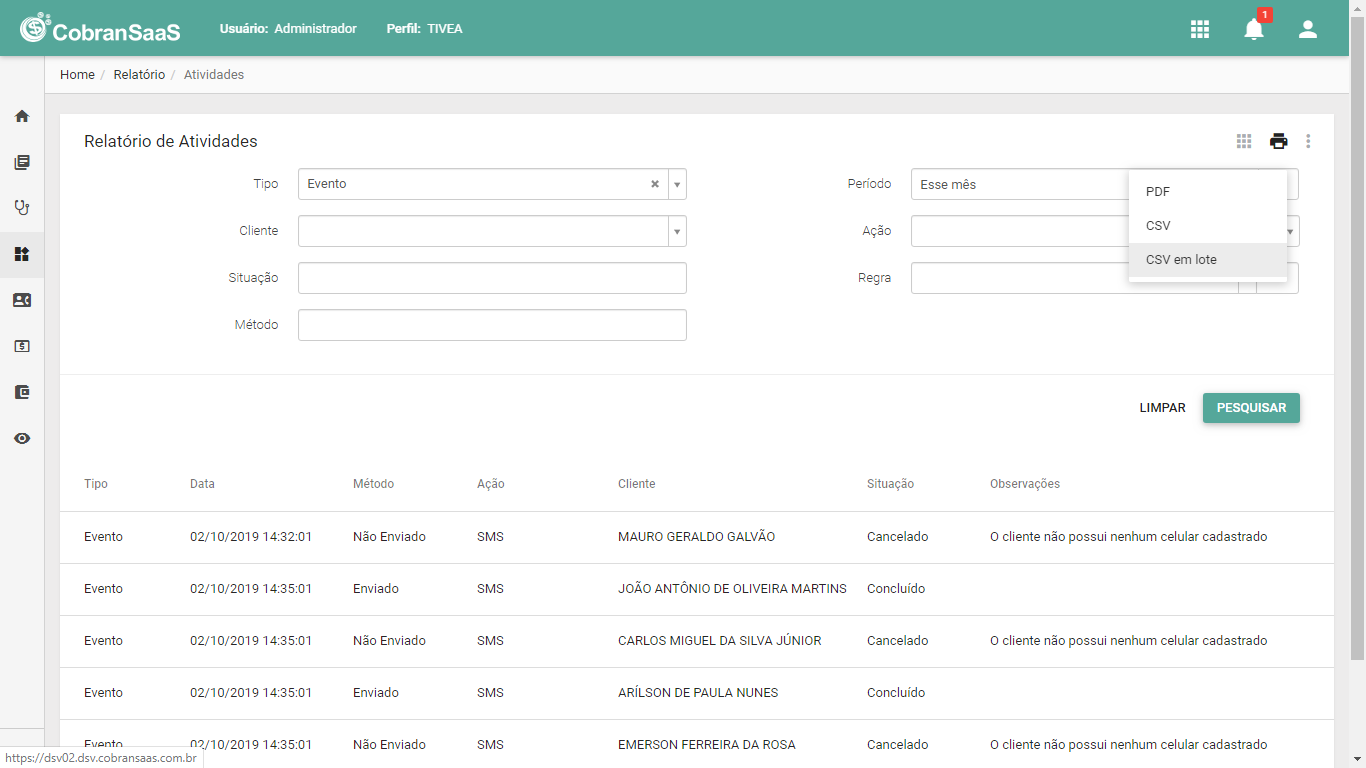Viewport: 1366px width, 768px height.
Task: Focus the Método input field
Action: 492,325
